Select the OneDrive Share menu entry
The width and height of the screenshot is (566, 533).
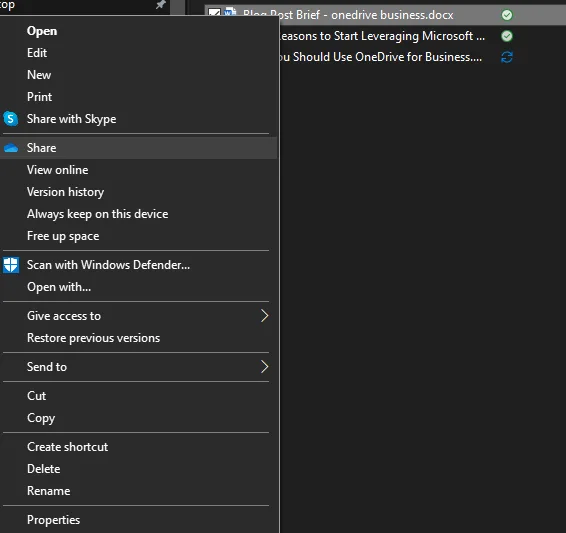pos(139,148)
